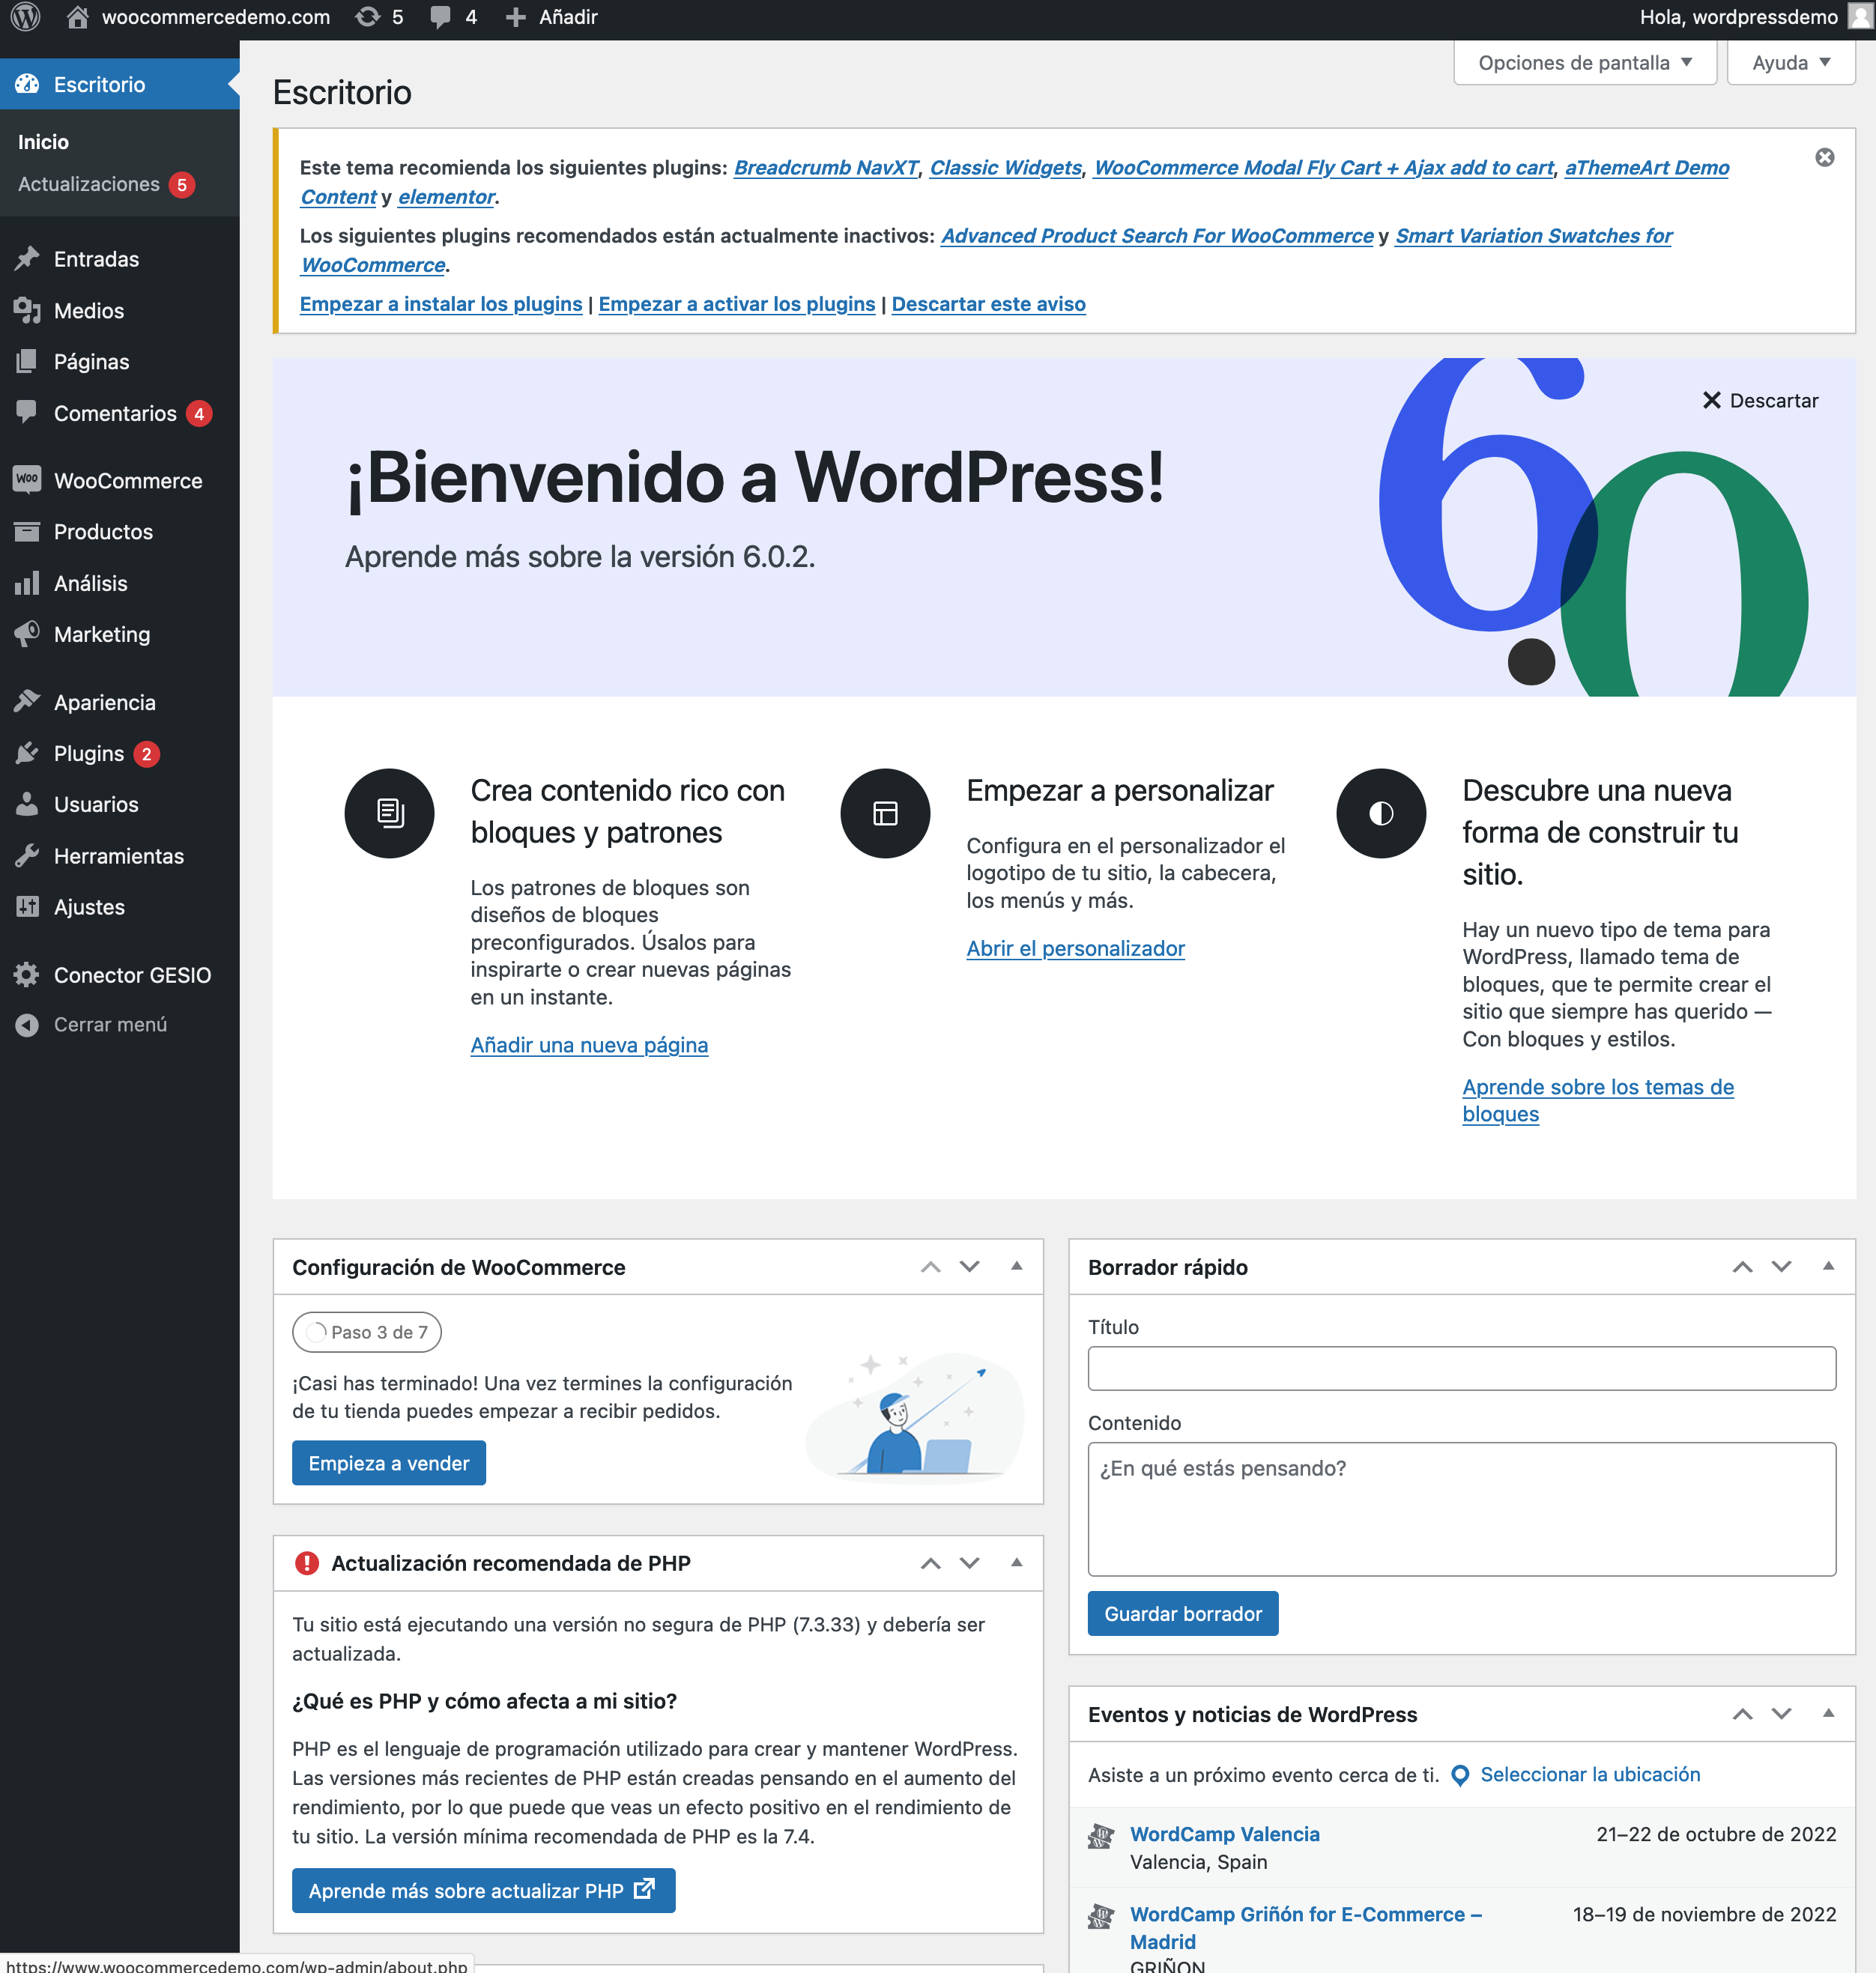
Task: Open the Ayuda help dropdown
Action: tap(1791, 63)
